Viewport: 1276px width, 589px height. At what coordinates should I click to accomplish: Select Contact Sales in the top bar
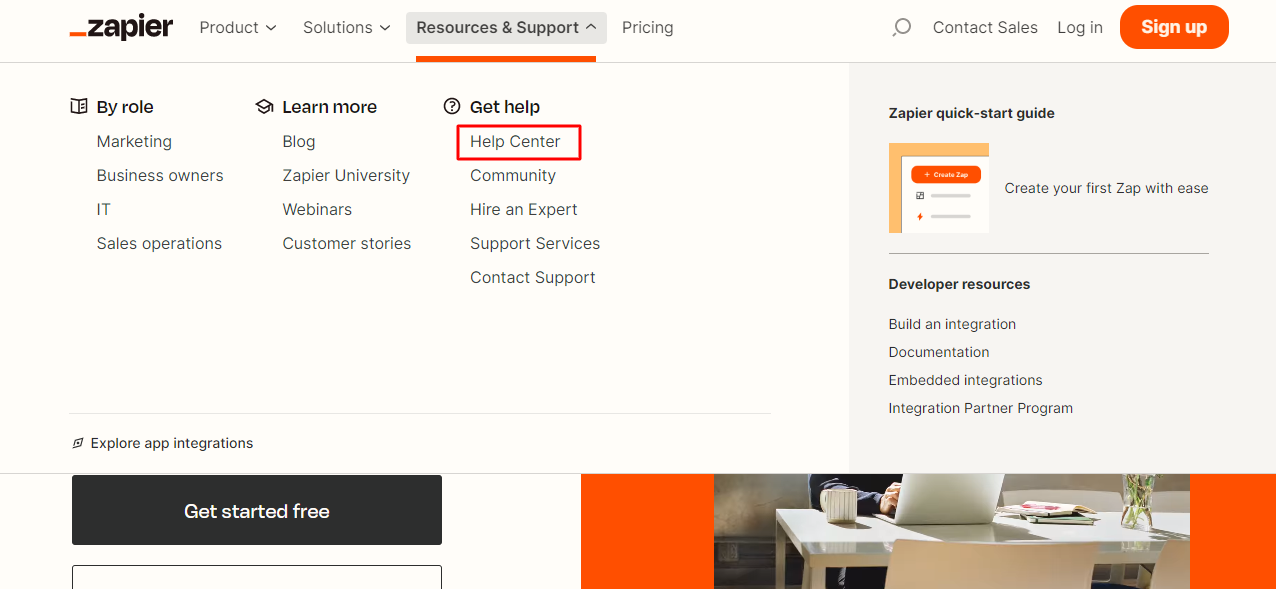click(x=985, y=27)
